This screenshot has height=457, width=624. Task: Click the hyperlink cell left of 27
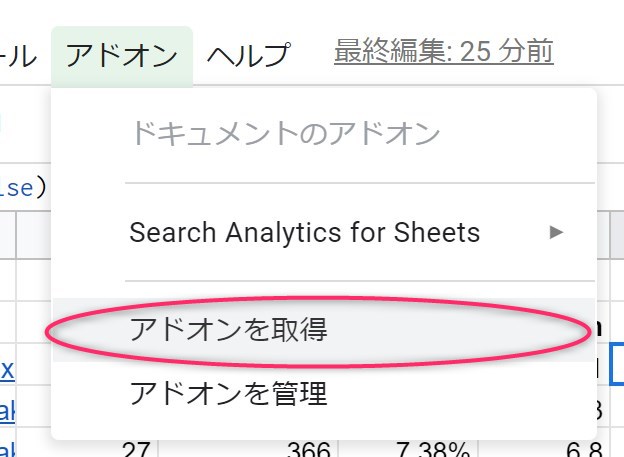pos(7,449)
